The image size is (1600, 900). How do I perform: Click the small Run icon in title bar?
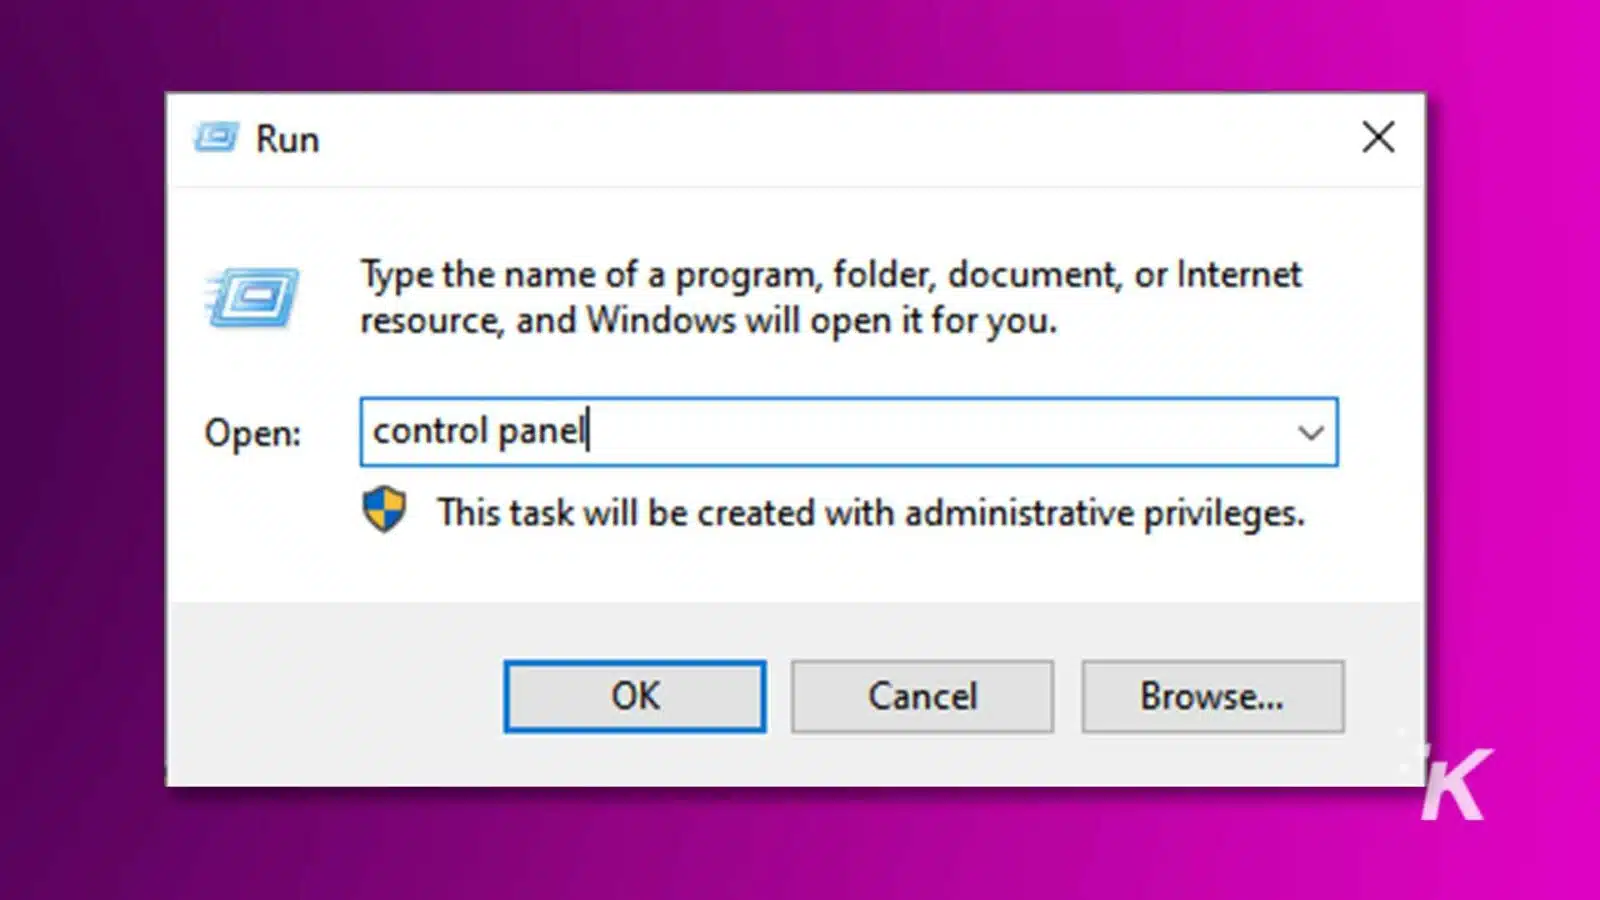216,138
